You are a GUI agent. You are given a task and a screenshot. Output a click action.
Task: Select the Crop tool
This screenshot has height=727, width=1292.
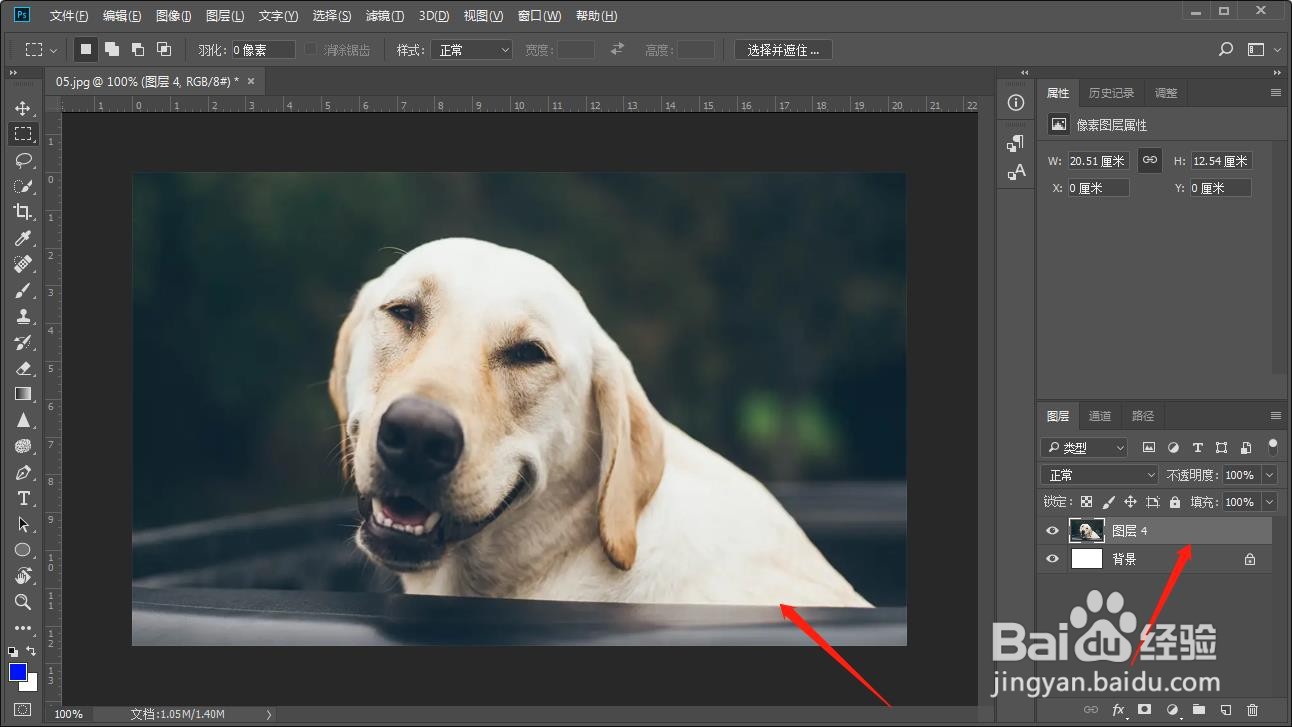pos(22,212)
